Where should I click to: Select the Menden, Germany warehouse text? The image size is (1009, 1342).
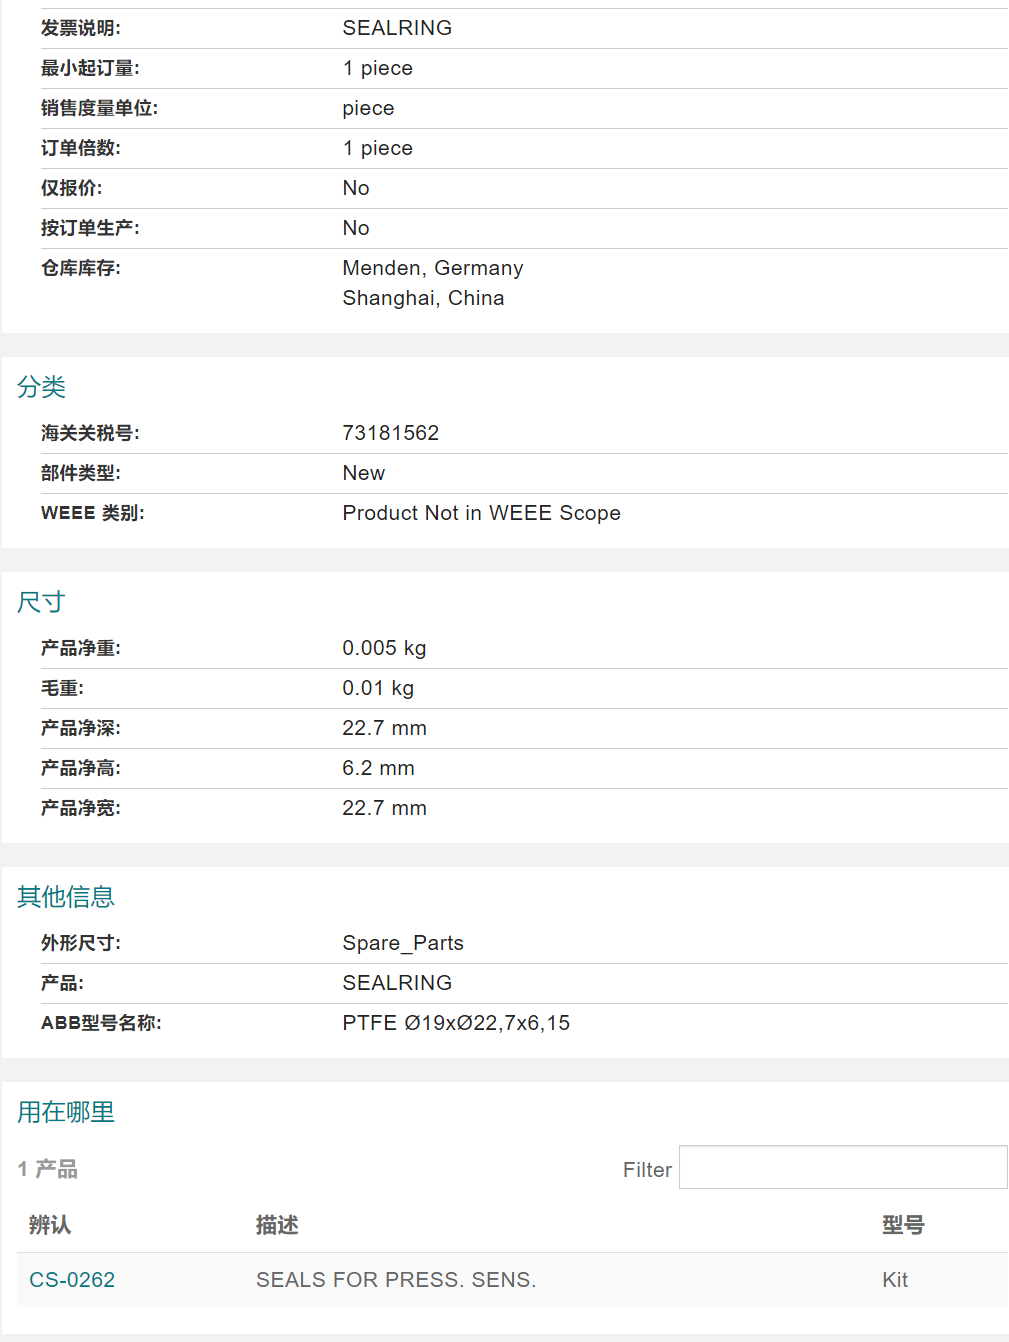coord(432,268)
